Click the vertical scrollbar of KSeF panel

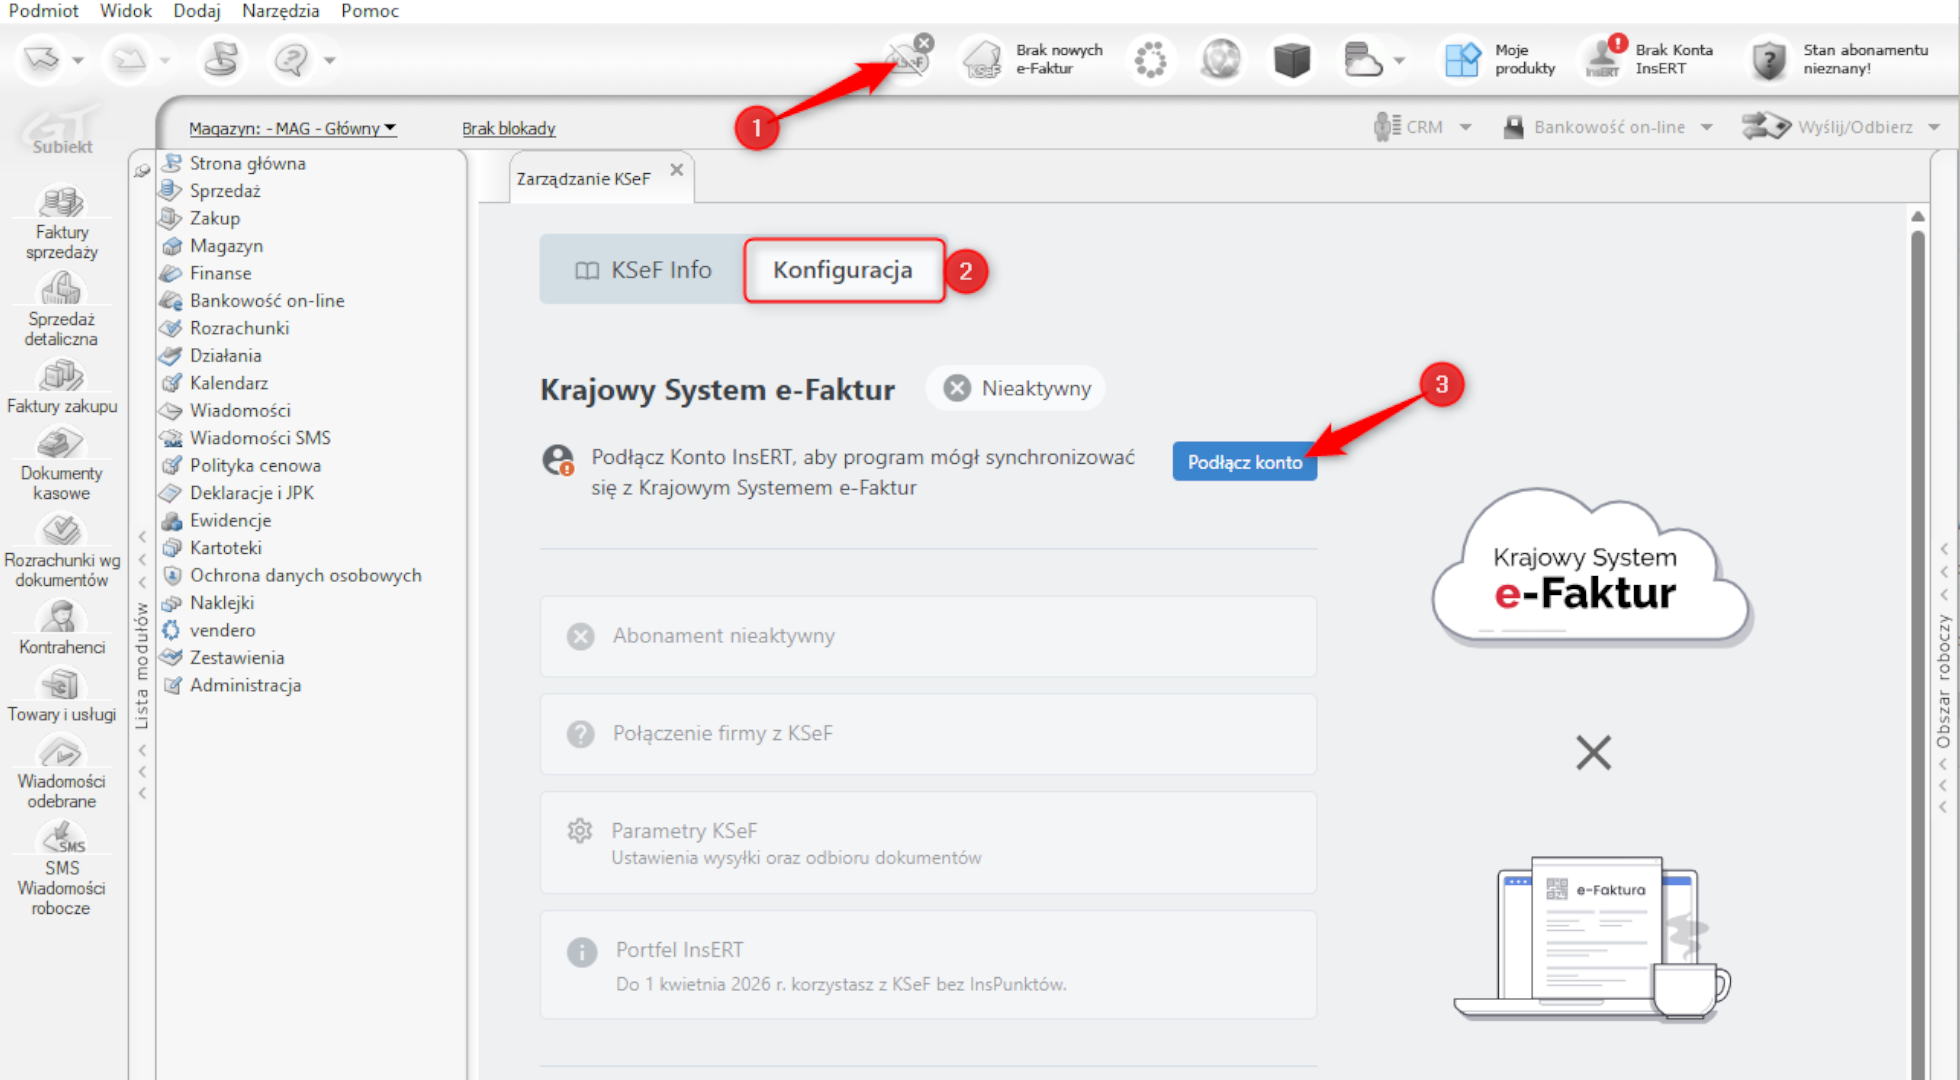point(1917,600)
